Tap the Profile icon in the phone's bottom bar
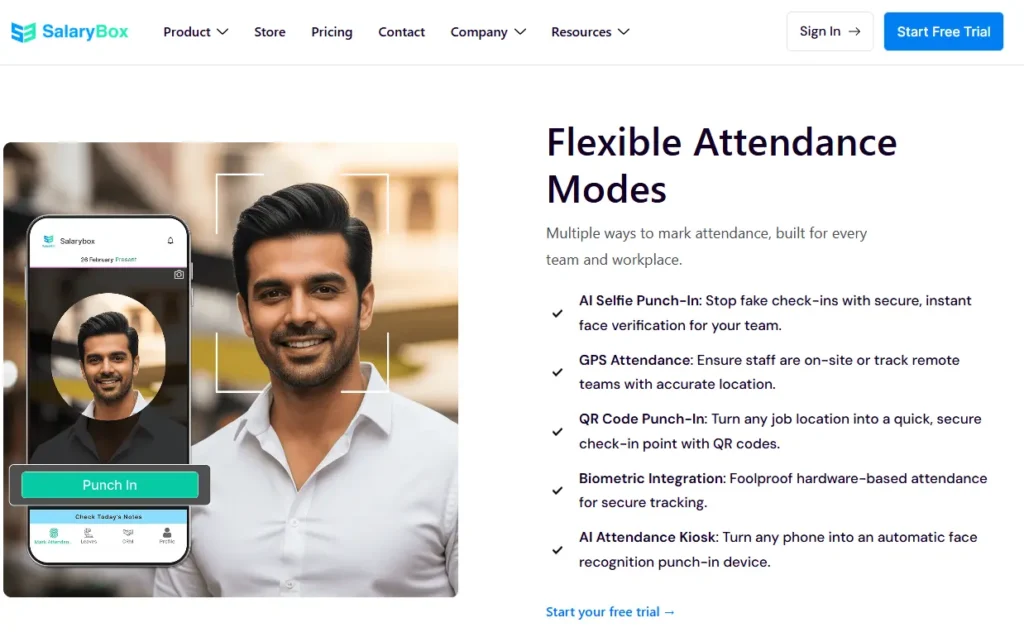 coord(166,535)
